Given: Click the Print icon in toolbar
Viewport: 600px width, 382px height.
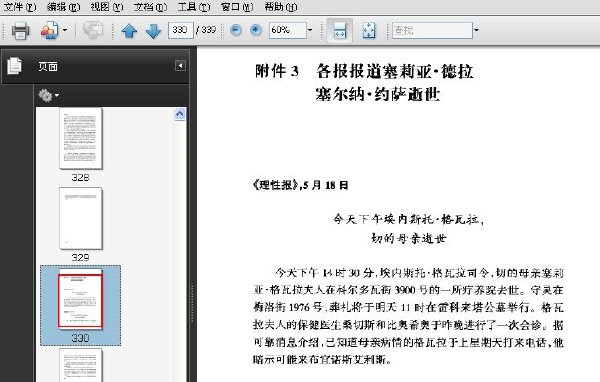Looking at the screenshot, I should click(x=20, y=30).
